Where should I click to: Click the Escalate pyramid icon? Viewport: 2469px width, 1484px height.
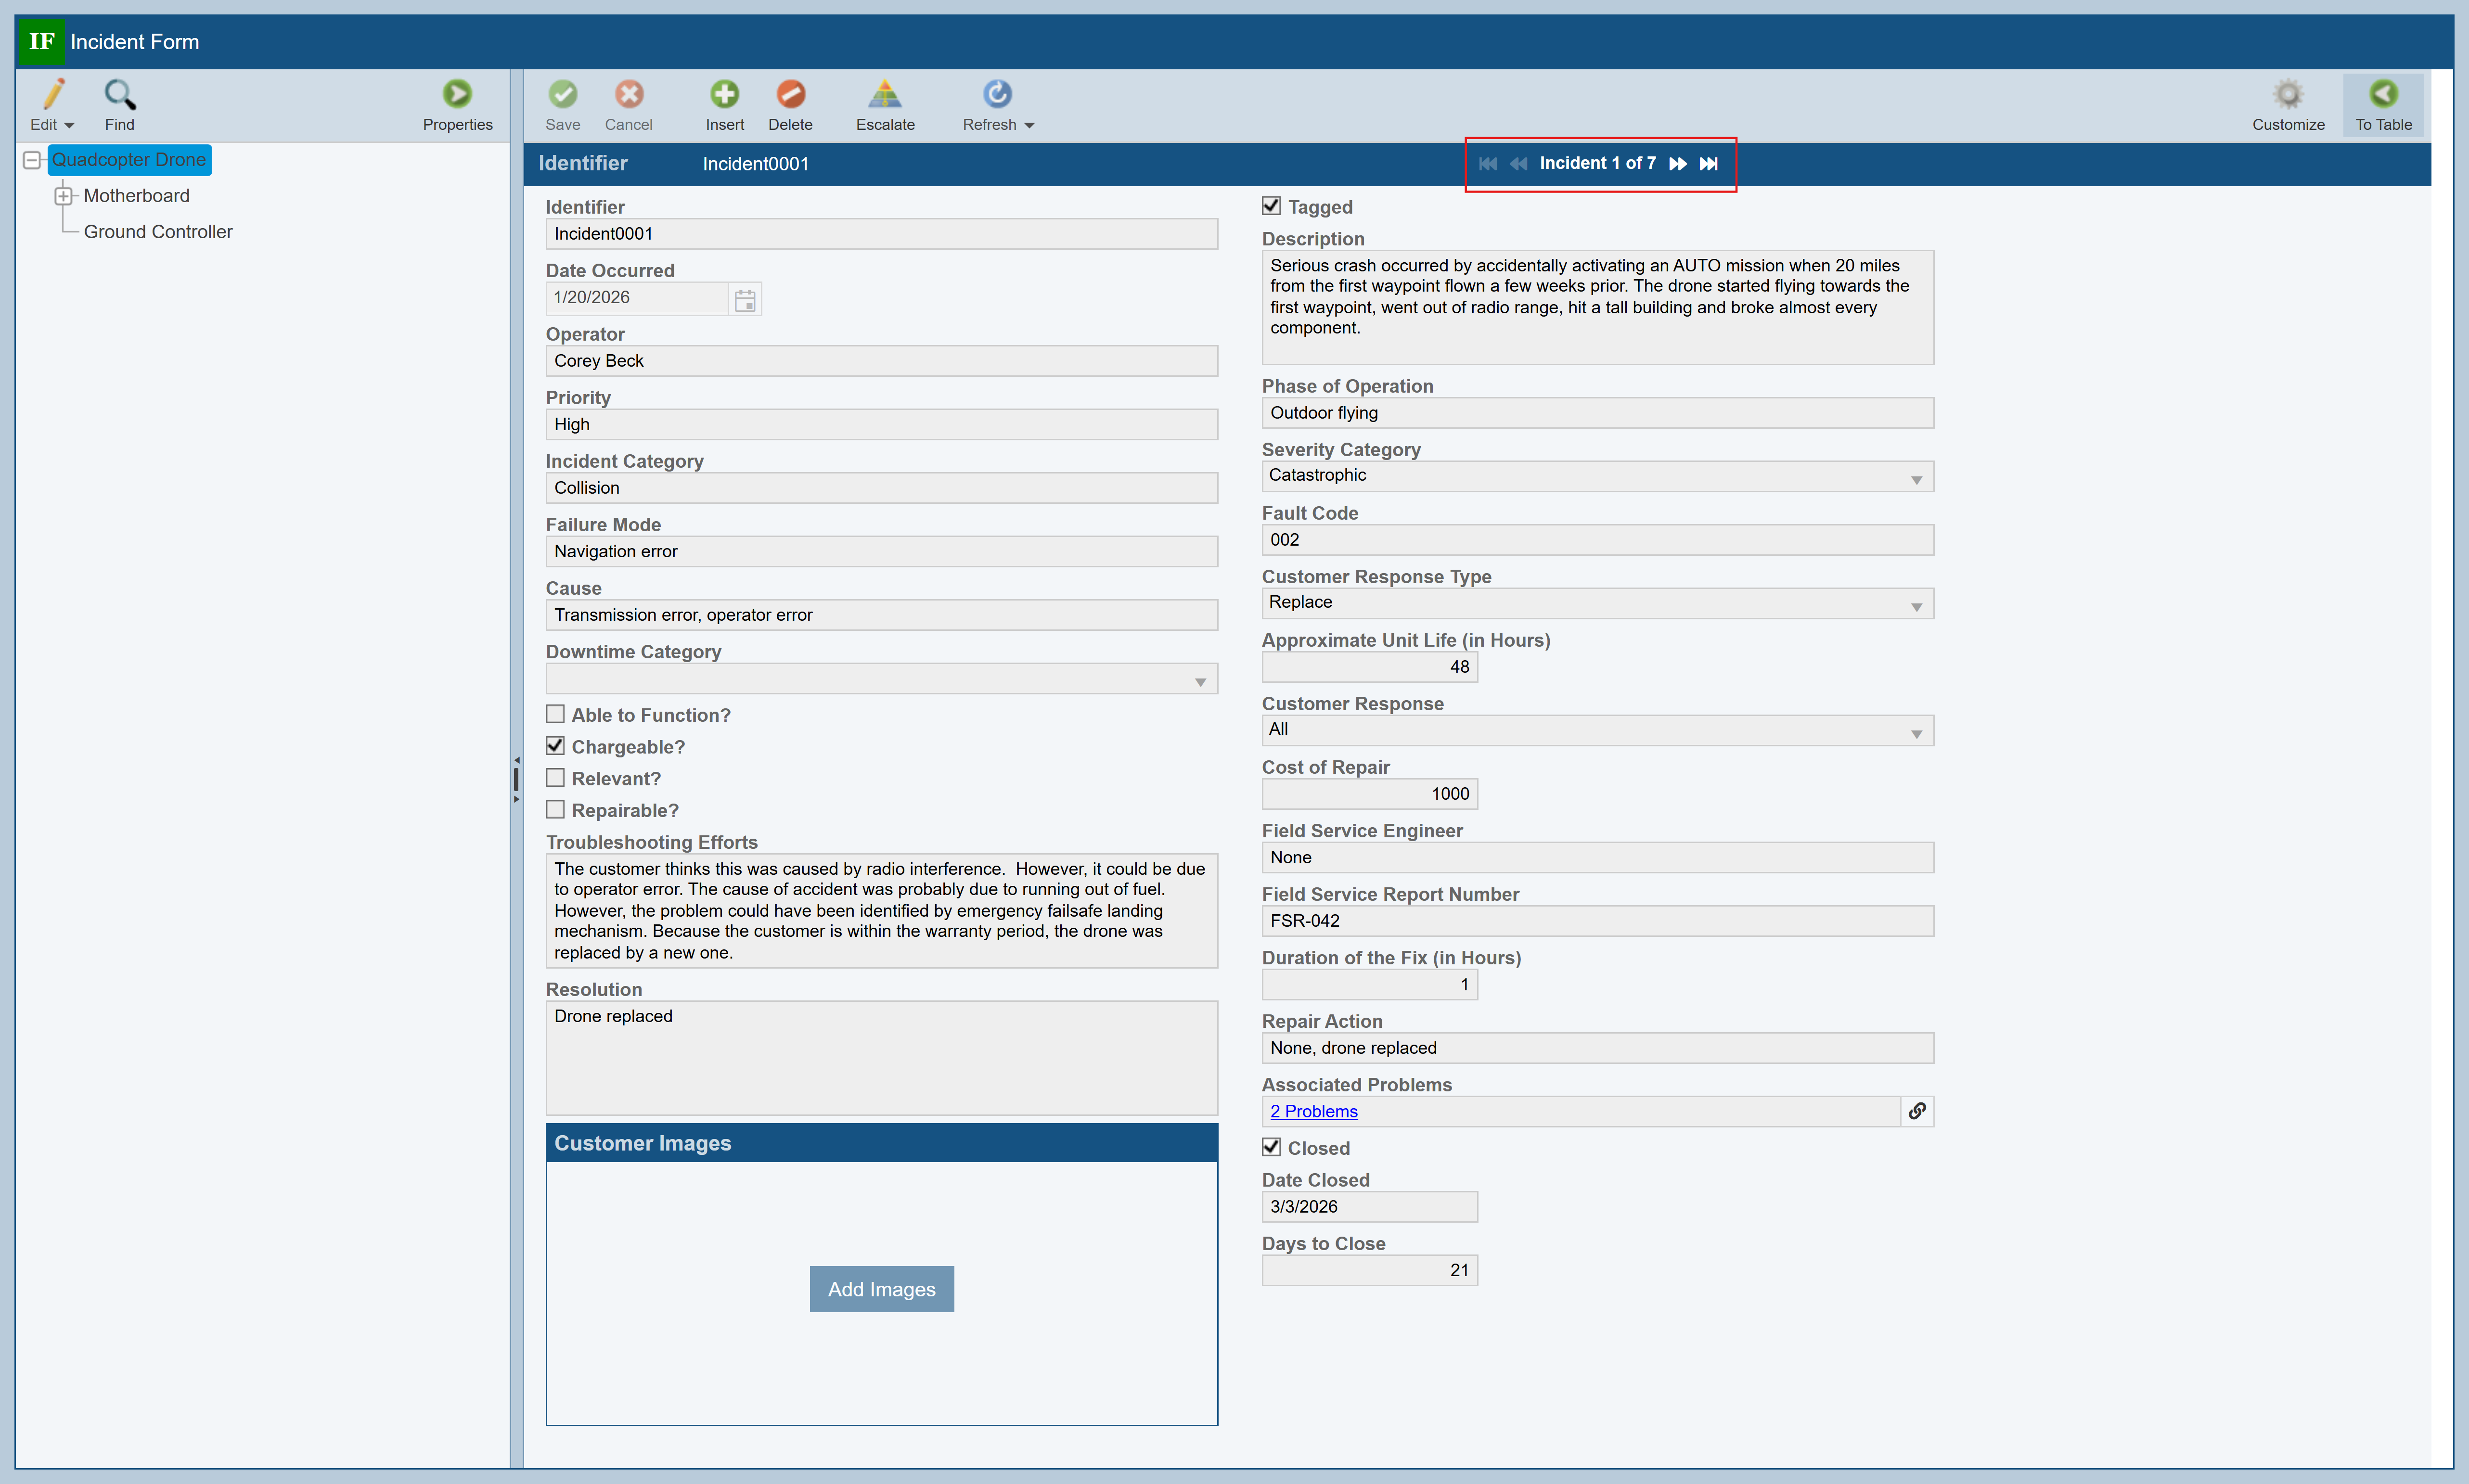click(884, 95)
